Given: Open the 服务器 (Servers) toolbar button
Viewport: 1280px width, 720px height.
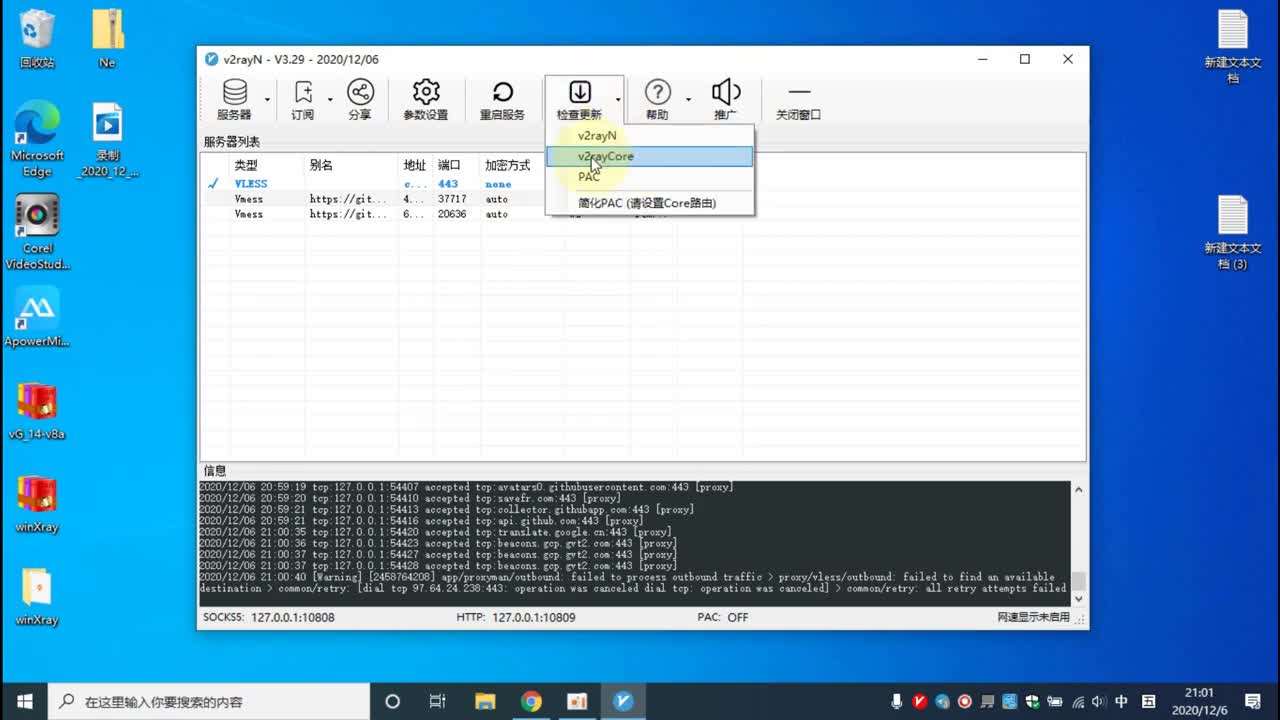Looking at the screenshot, I should [x=235, y=100].
